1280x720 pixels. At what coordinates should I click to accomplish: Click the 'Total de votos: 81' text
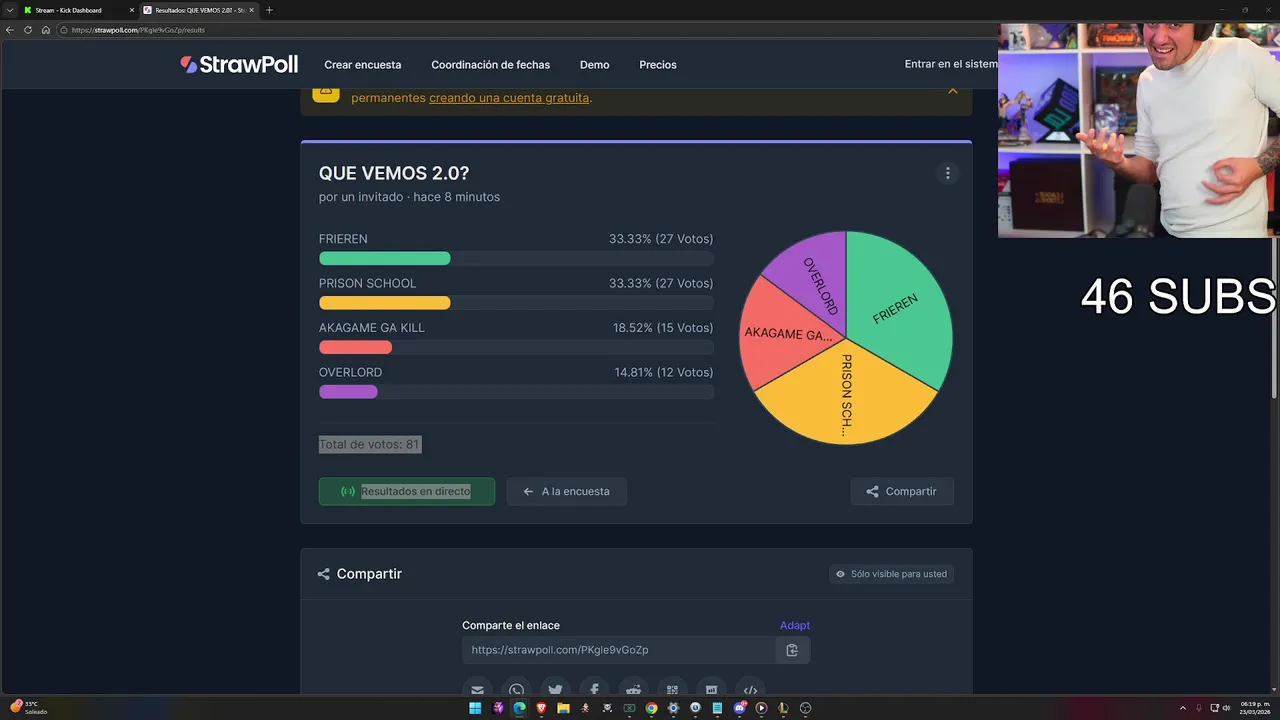(370, 444)
